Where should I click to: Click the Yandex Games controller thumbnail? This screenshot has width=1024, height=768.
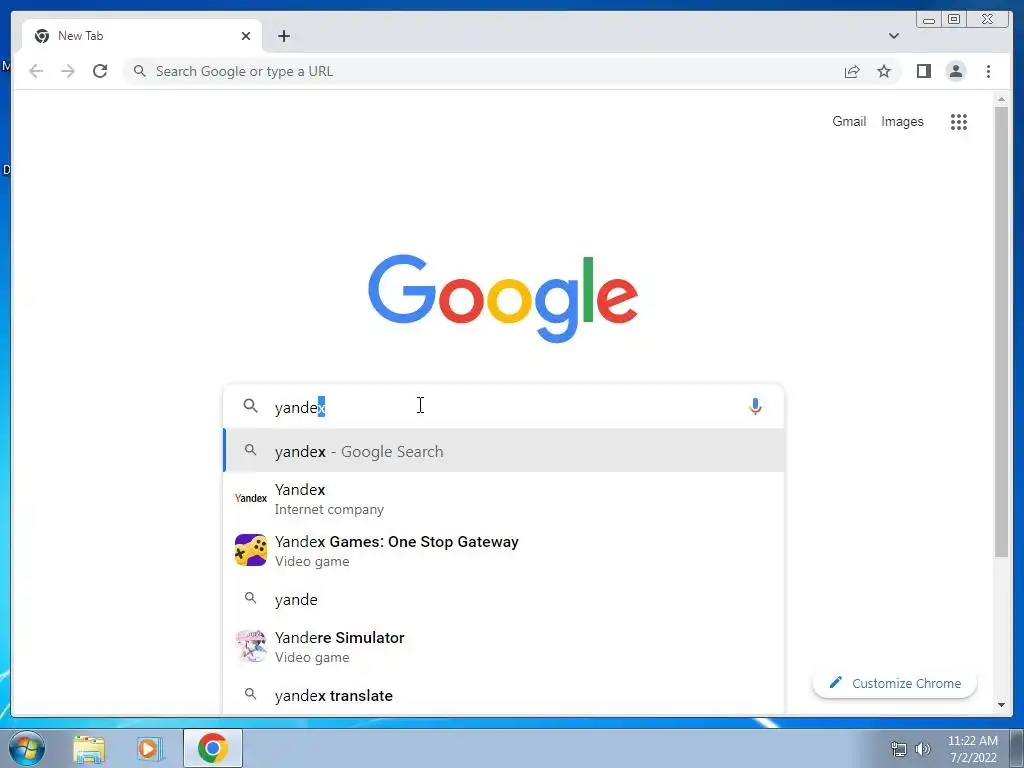pyautogui.click(x=251, y=550)
